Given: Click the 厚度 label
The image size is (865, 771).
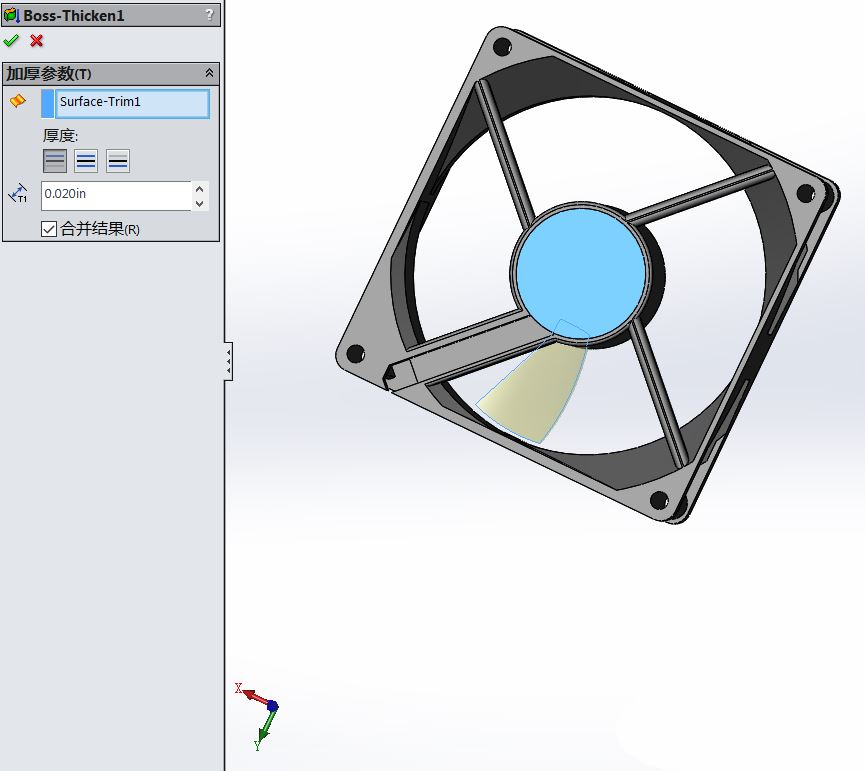Looking at the screenshot, I should pos(61,136).
